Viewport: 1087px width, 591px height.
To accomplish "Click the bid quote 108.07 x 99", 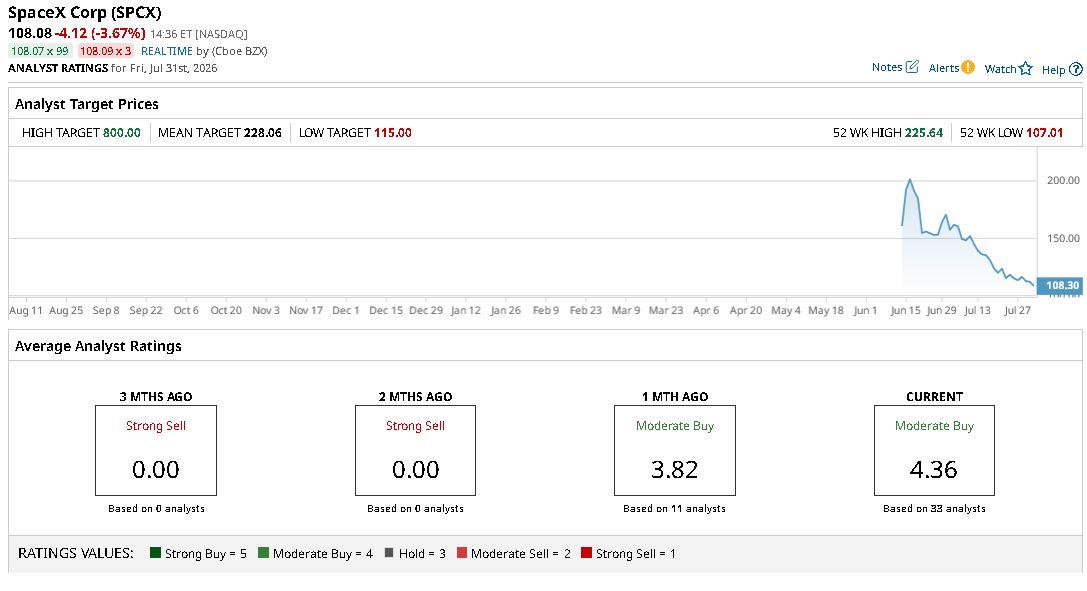I will (40, 51).
